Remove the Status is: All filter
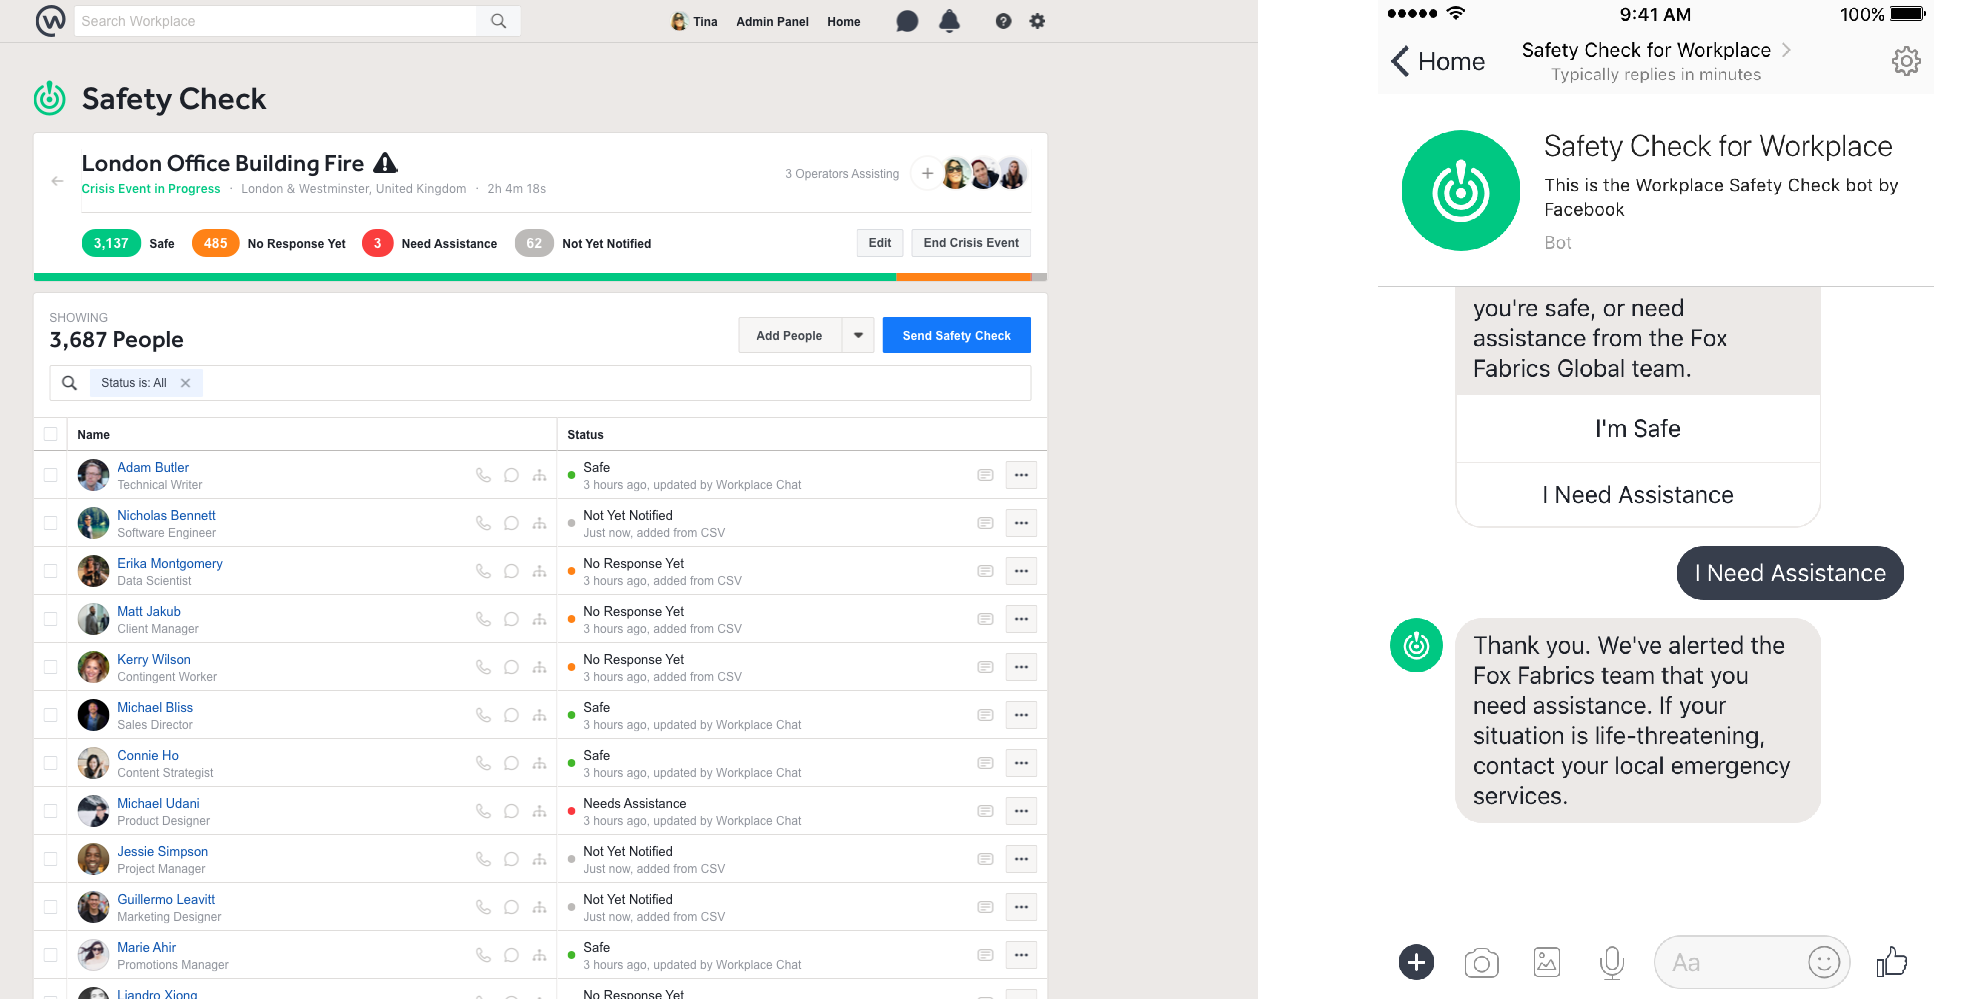Screen dimensions: 1975x1001 pyautogui.click(x=185, y=383)
